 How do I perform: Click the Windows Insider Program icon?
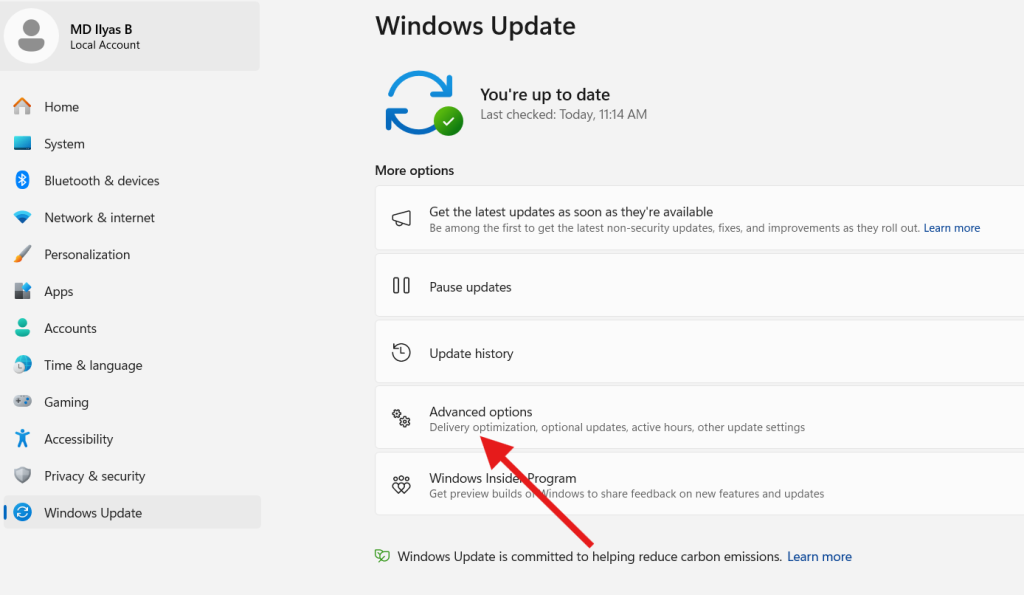[401, 484]
